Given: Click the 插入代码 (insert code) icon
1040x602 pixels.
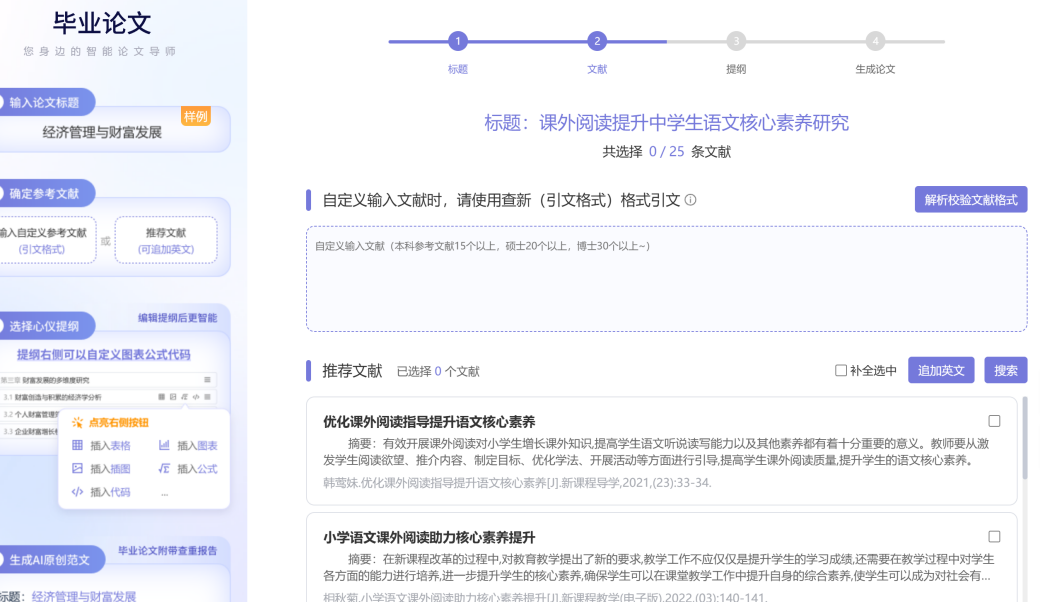Looking at the screenshot, I should pyautogui.click(x=77, y=492).
